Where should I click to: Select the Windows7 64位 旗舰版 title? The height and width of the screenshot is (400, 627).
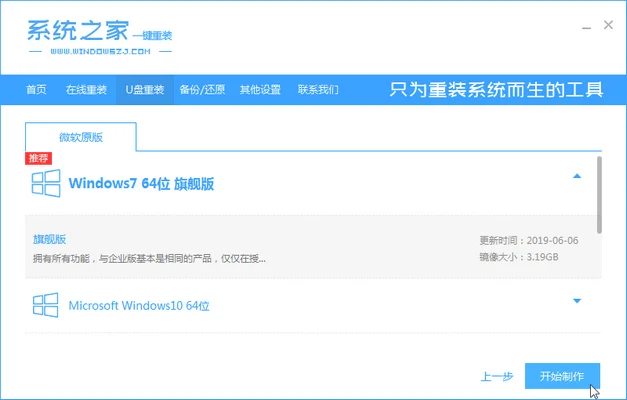[142, 184]
